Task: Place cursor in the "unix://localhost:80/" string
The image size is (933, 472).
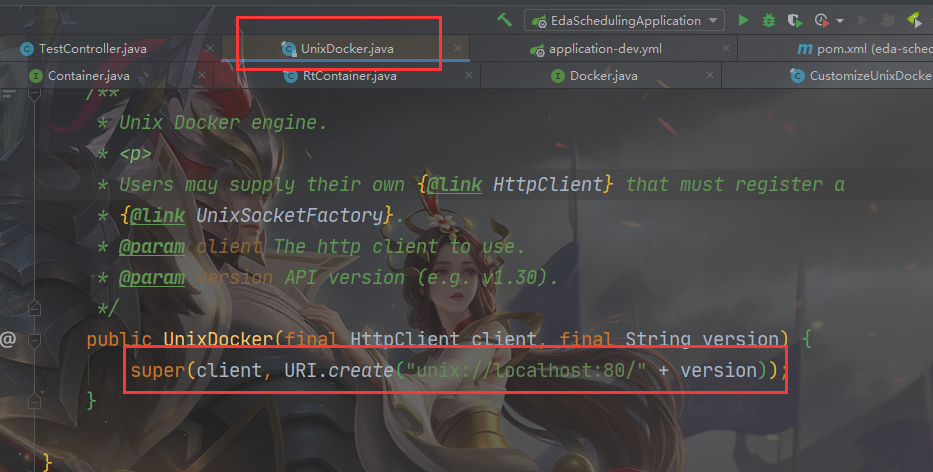Action: click(525, 370)
